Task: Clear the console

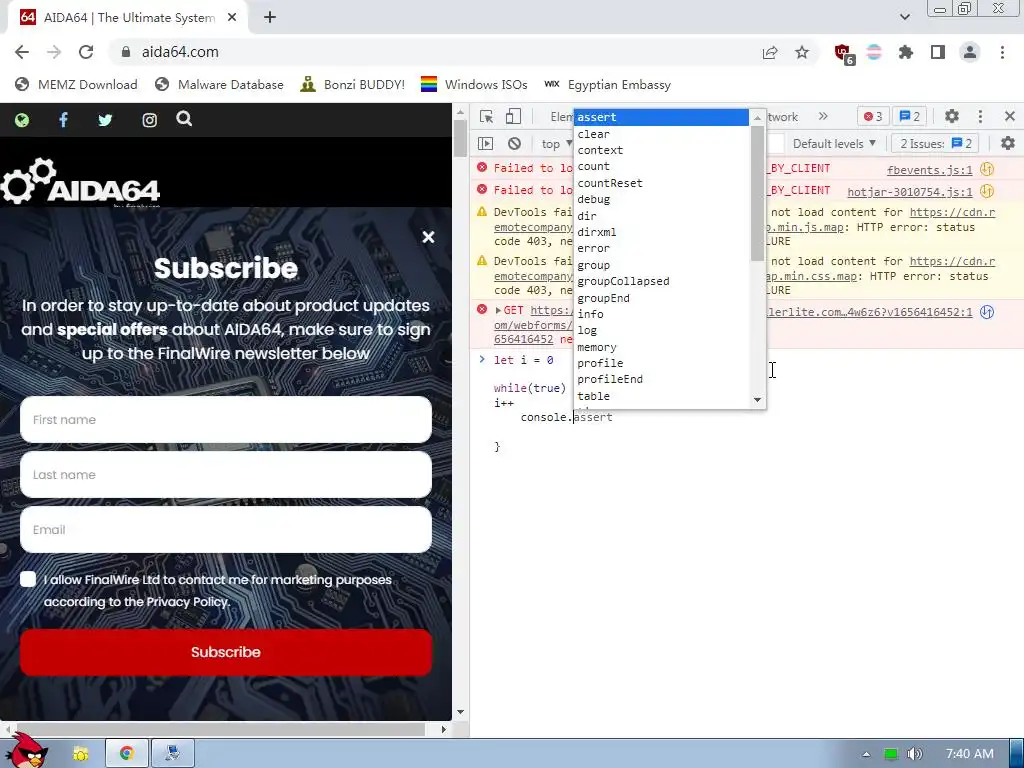Action: point(515,144)
